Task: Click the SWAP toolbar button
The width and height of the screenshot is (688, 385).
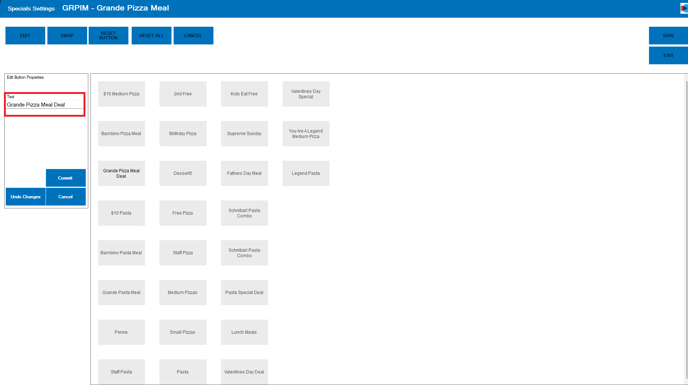Action: (x=67, y=36)
